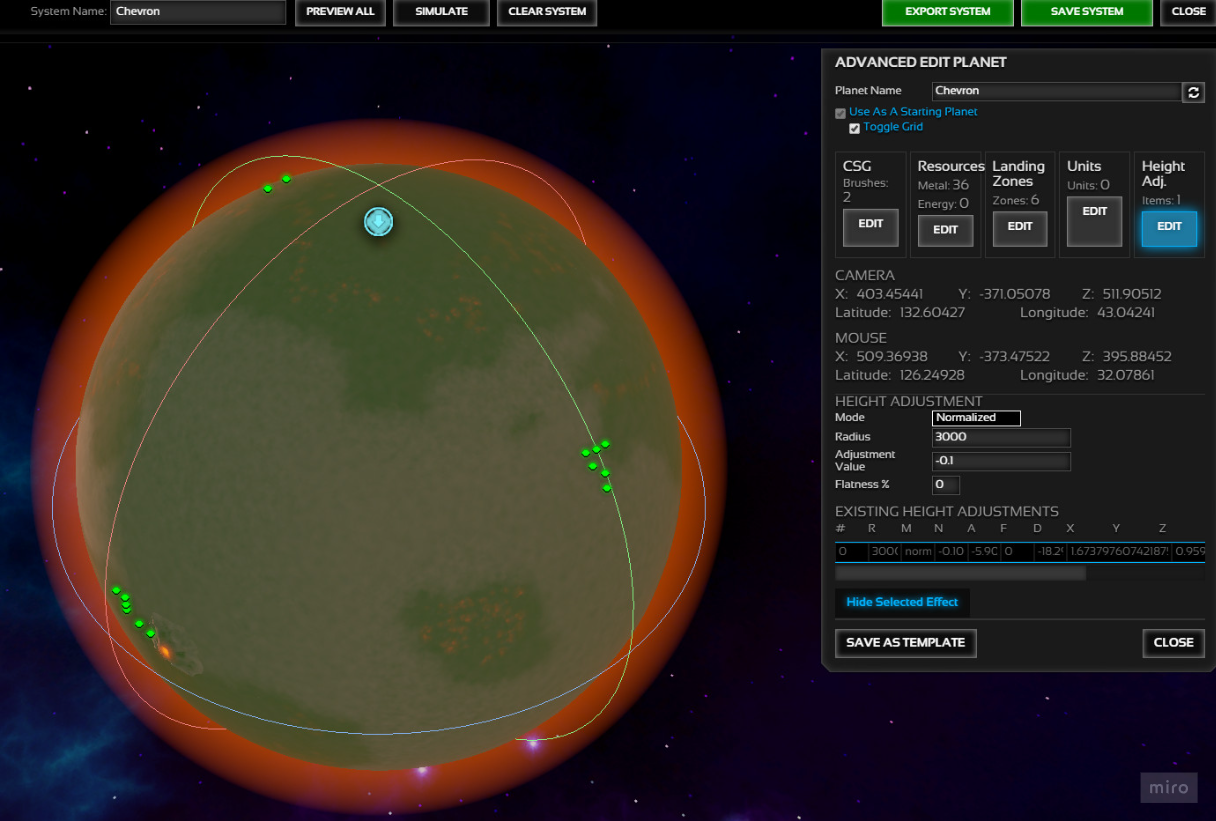Start Simulate from top toolbar
Screen dimensions: 1216x821
(441, 12)
